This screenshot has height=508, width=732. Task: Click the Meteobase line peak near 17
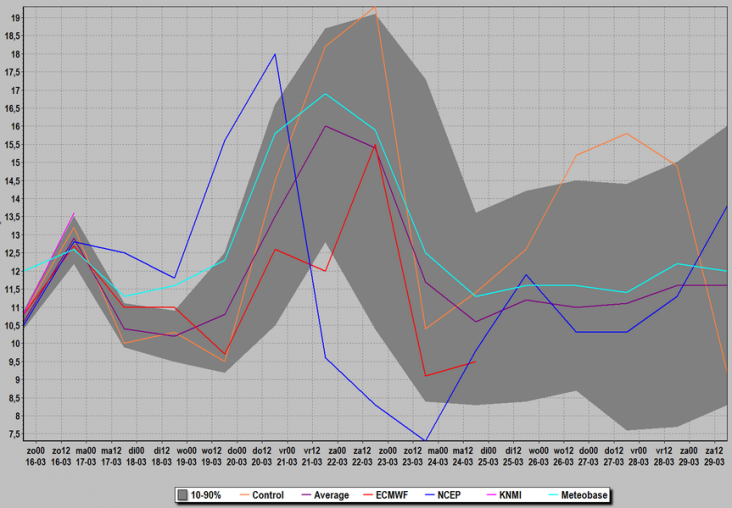point(325,94)
